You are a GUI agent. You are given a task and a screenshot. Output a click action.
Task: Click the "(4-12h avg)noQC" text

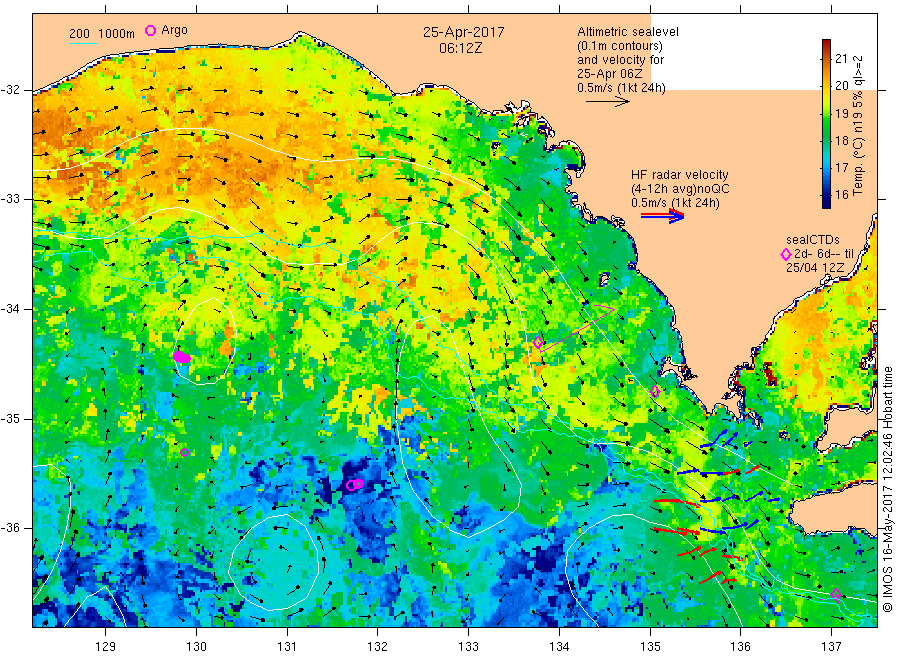(681, 189)
